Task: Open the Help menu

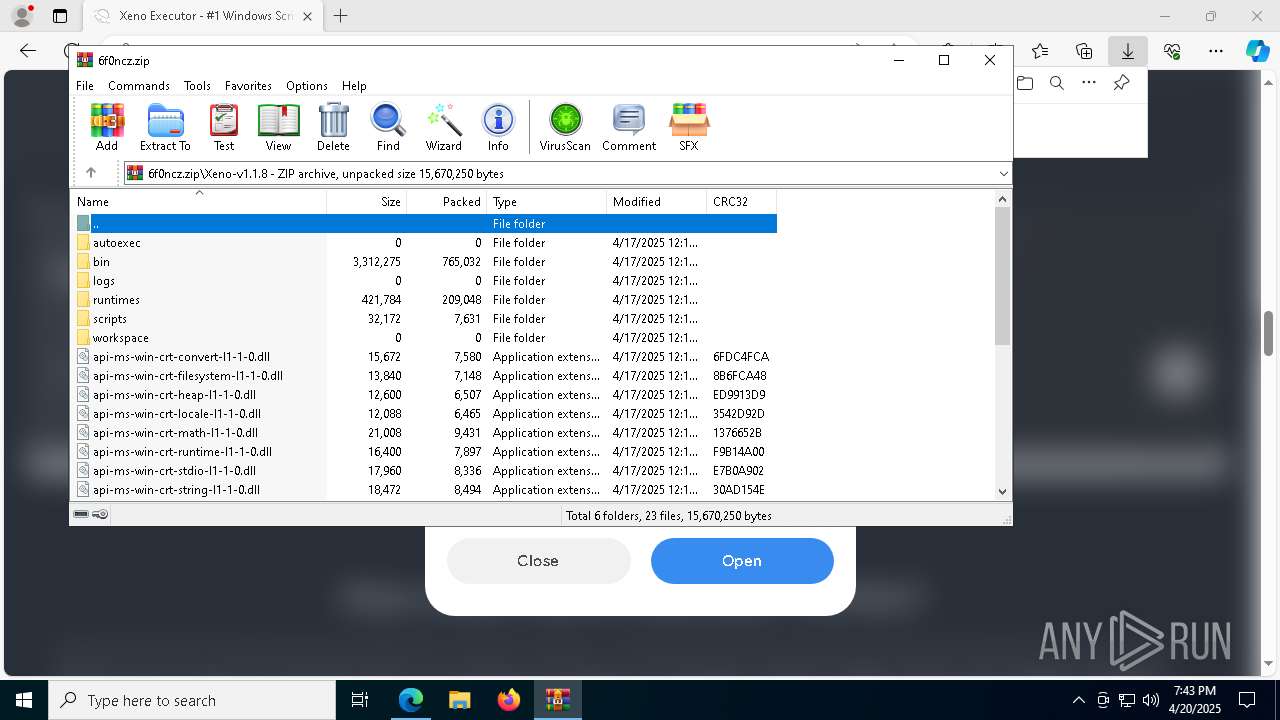Action: click(x=354, y=86)
